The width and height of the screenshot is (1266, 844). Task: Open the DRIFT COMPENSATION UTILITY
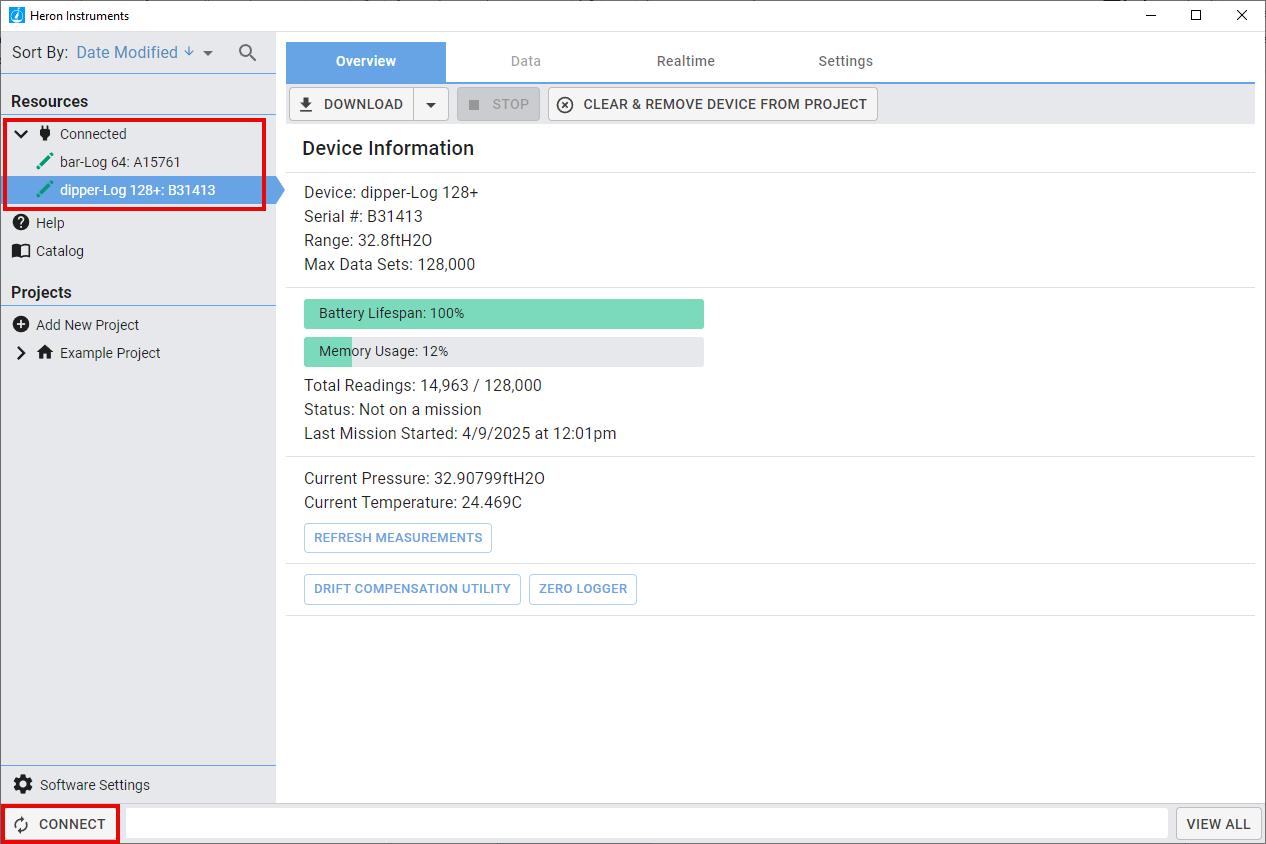coord(412,588)
